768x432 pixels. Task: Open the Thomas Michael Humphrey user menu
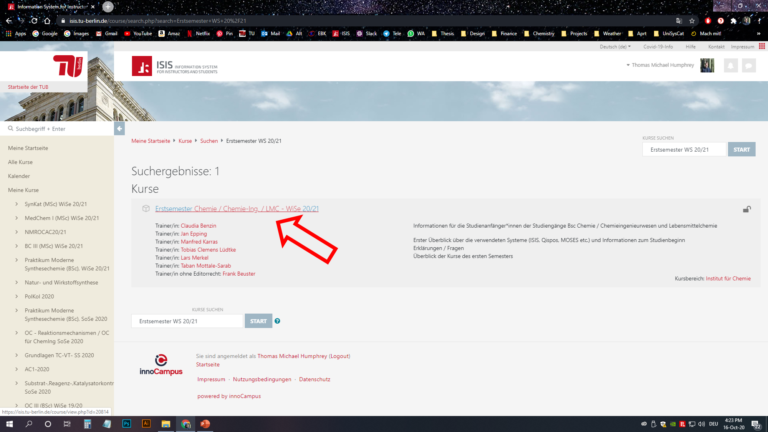point(660,65)
